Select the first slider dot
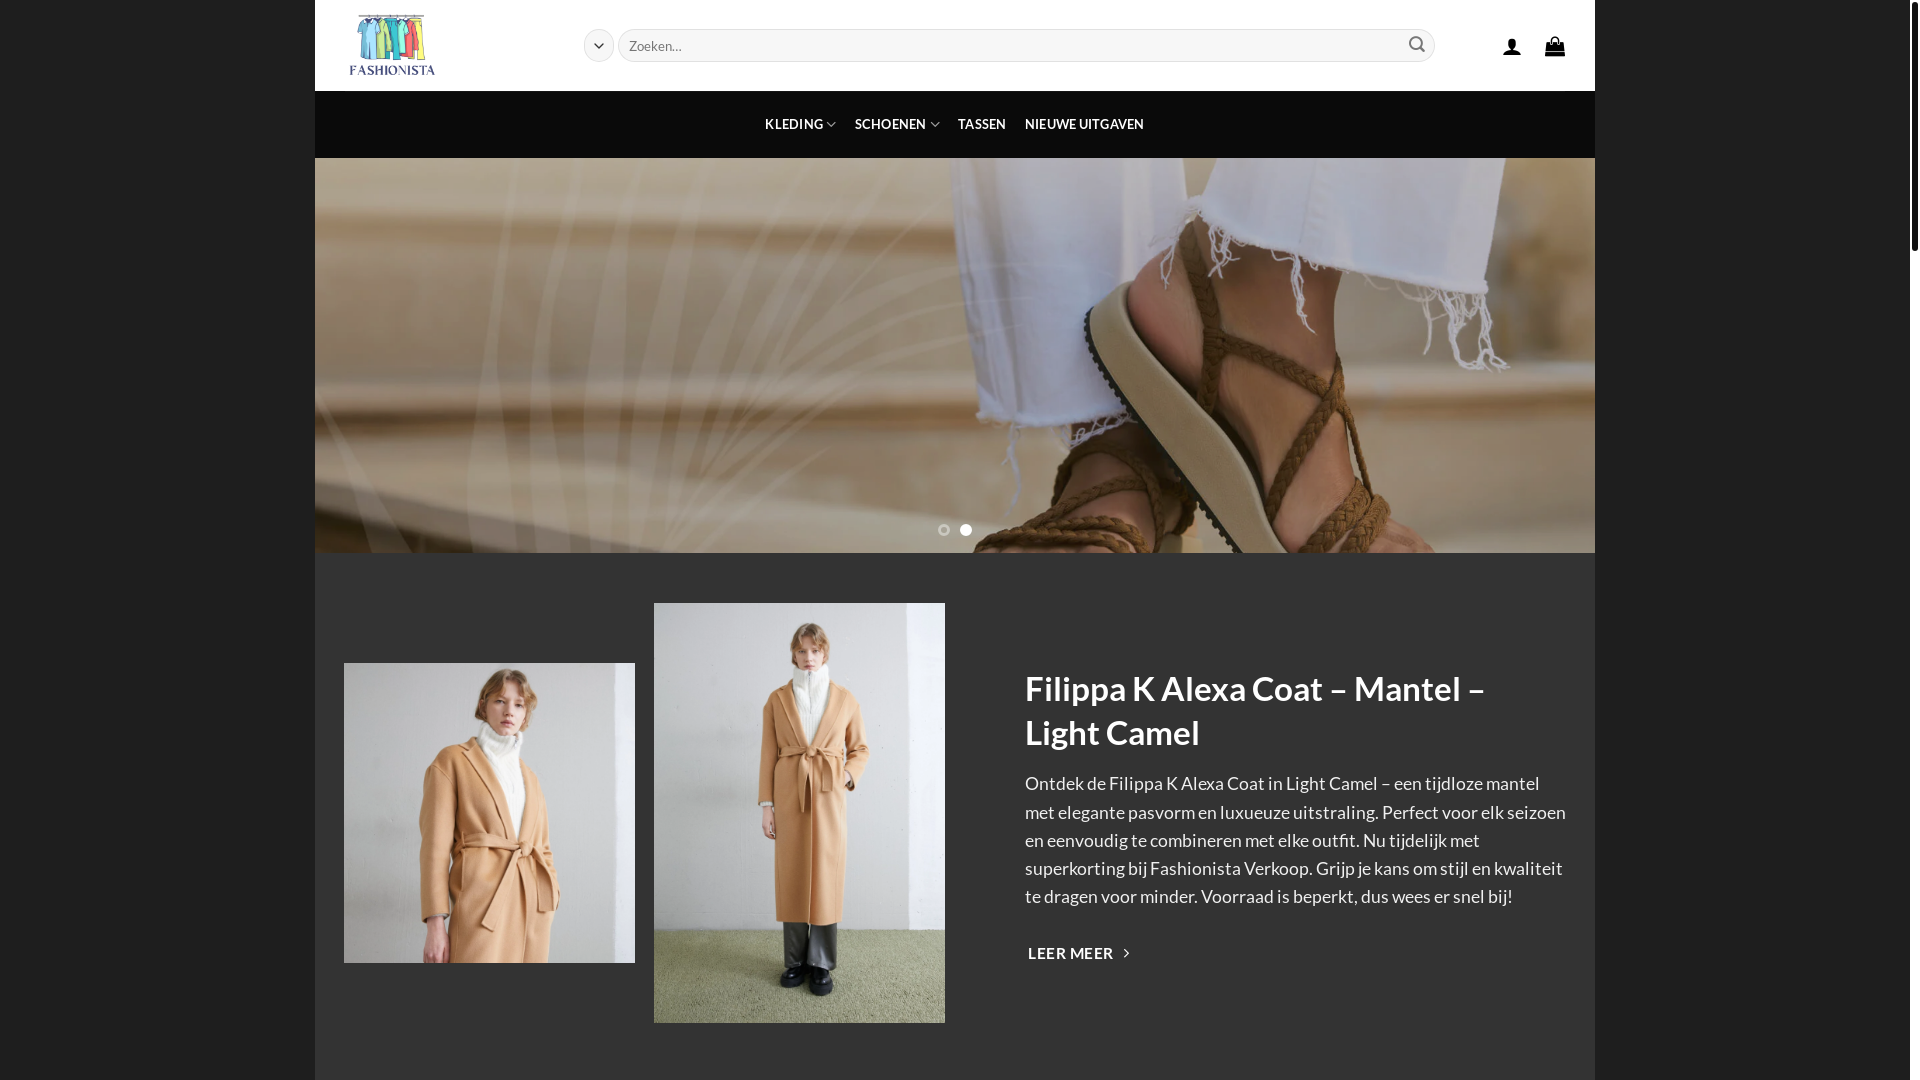This screenshot has height=1080, width=1920. (944, 530)
